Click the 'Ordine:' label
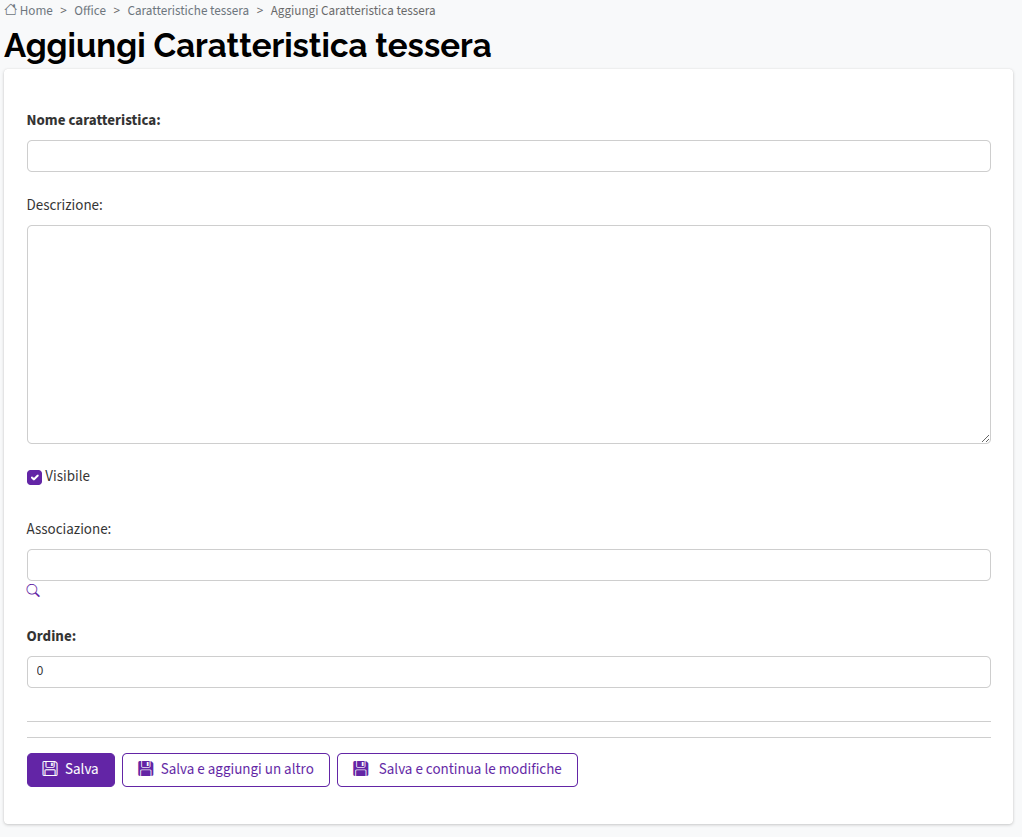 click(51, 636)
